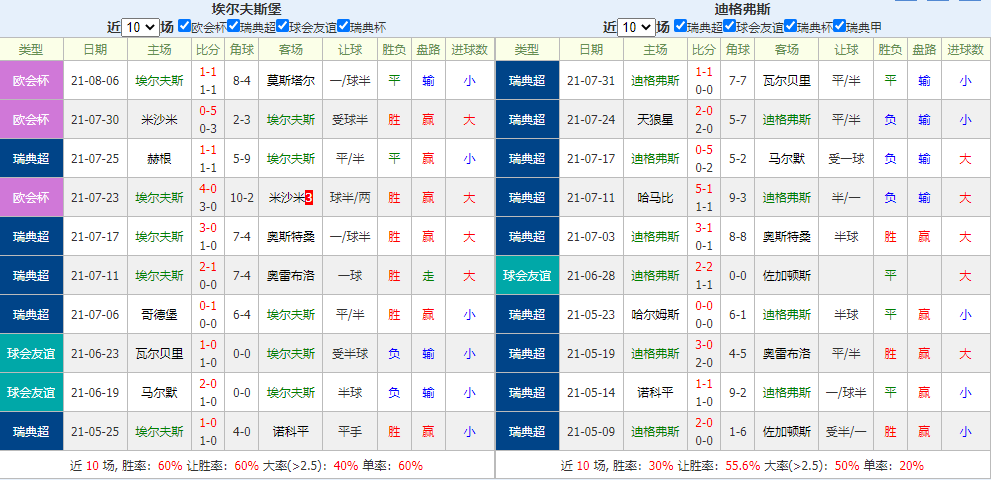Open the match count dropdown under 迪格弗斯
Image resolution: width=991 pixels, height=480 pixels.
pyautogui.click(x=636, y=27)
